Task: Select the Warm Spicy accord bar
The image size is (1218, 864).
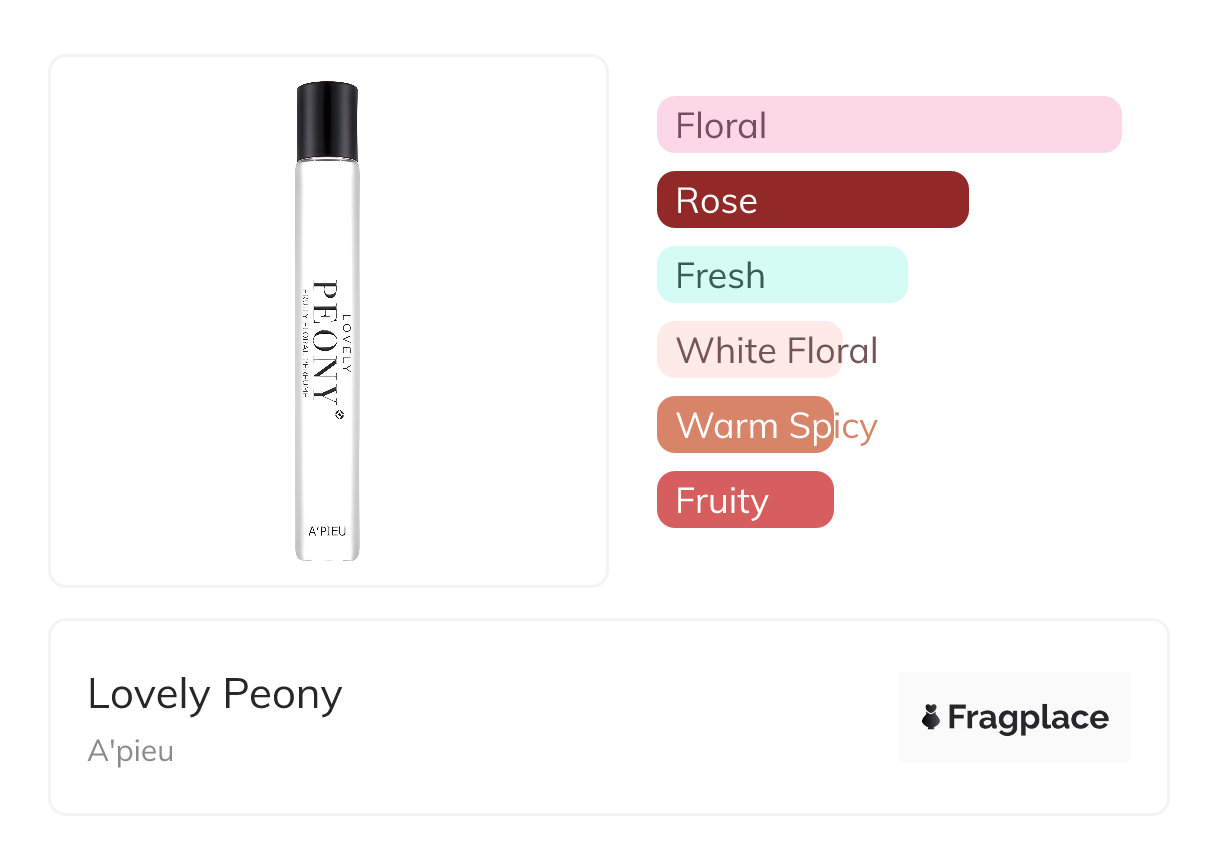Action: [x=745, y=425]
